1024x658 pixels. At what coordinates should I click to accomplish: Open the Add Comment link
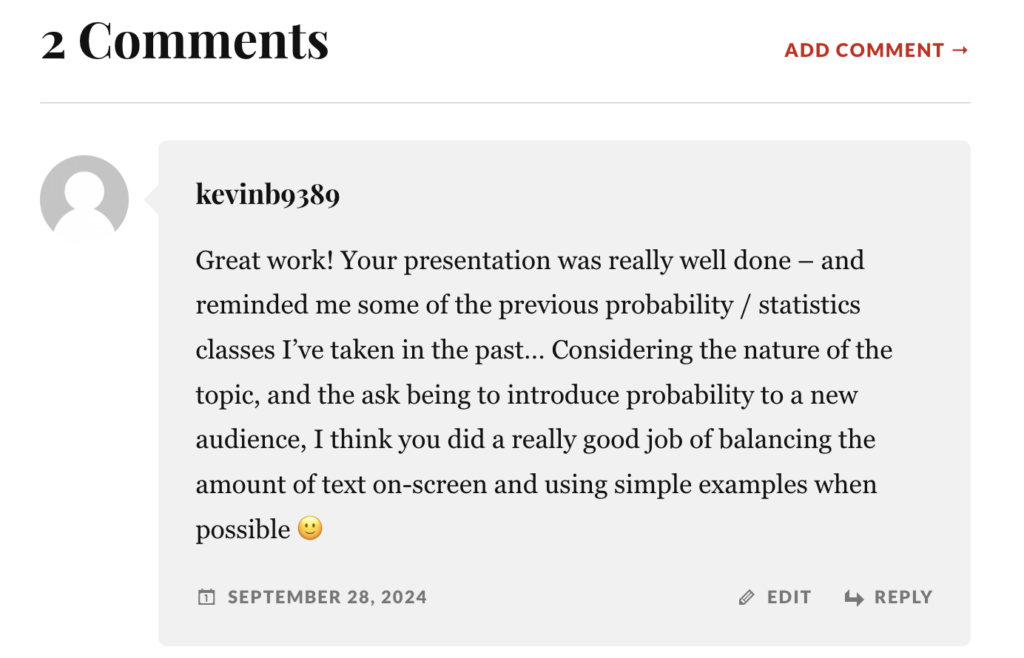pos(864,50)
